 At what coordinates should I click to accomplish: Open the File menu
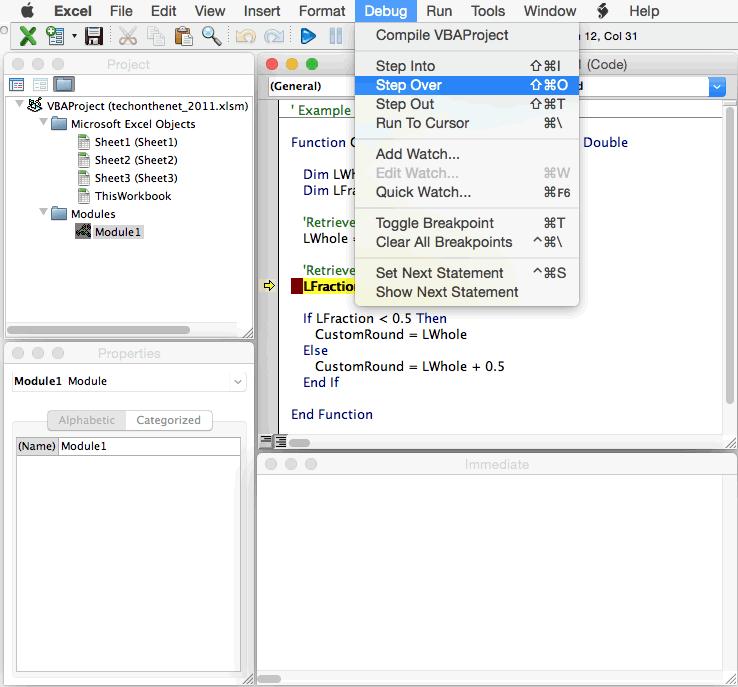point(121,11)
